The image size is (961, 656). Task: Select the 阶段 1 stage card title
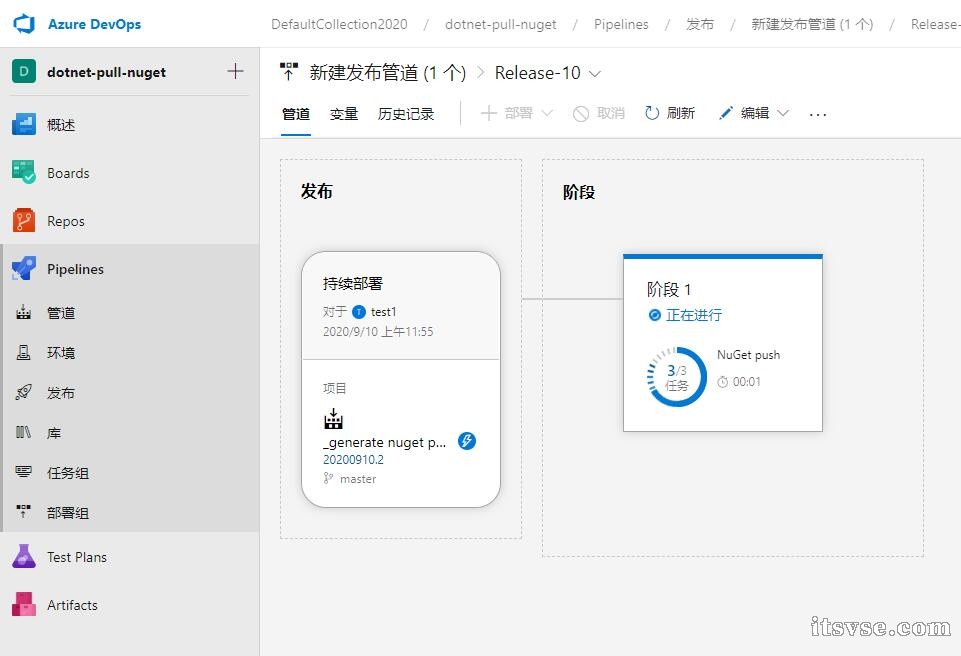pyautogui.click(x=669, y=289)
